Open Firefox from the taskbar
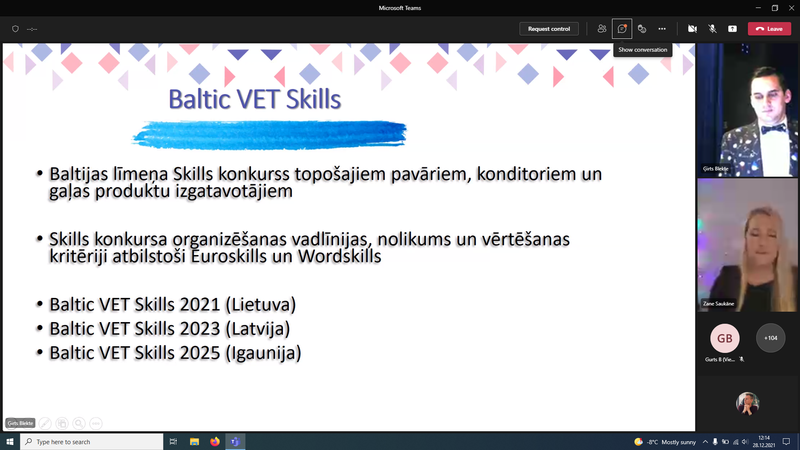This screenshot has width=800, height=450. (215, 442)
